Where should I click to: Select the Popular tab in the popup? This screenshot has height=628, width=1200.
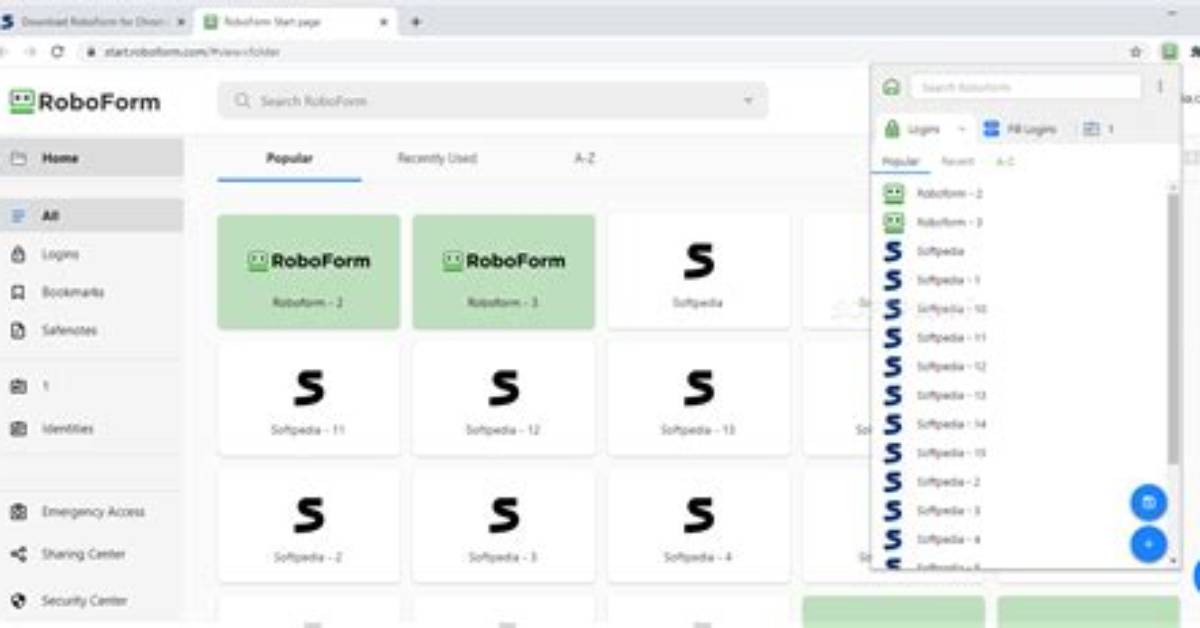pos(900,161)
